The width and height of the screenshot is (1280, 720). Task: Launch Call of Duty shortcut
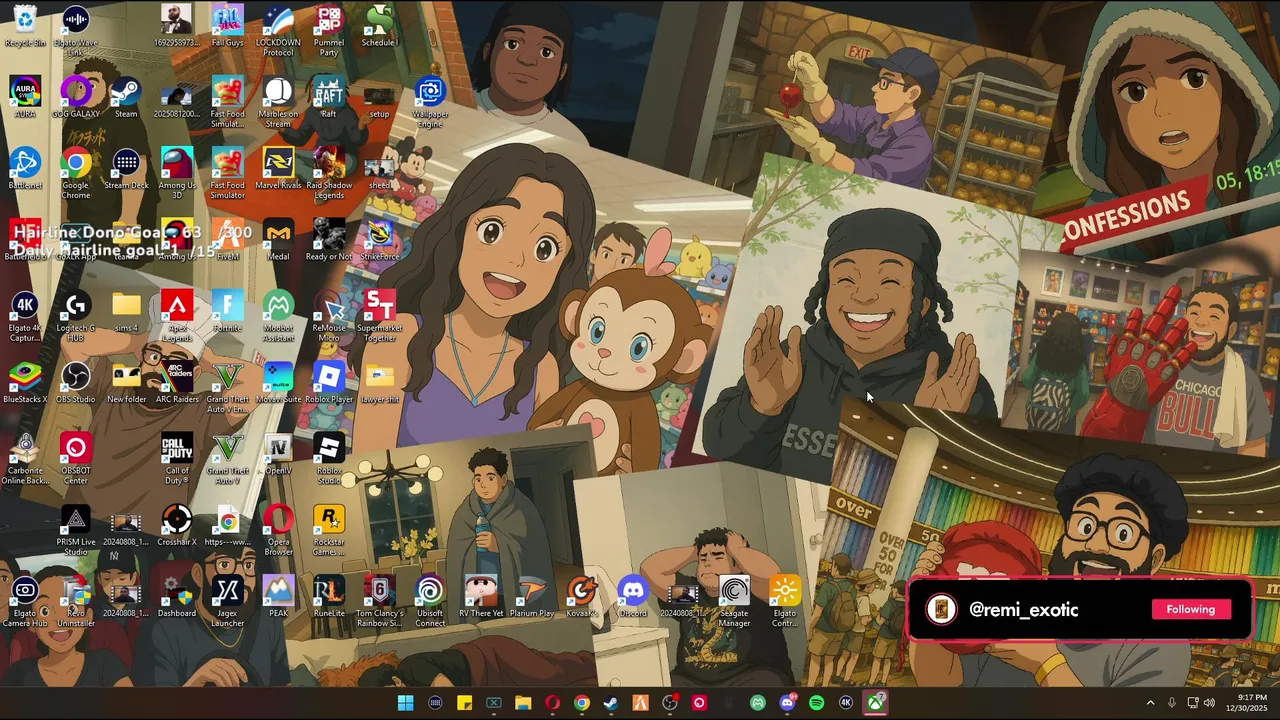tap(177, 459)
